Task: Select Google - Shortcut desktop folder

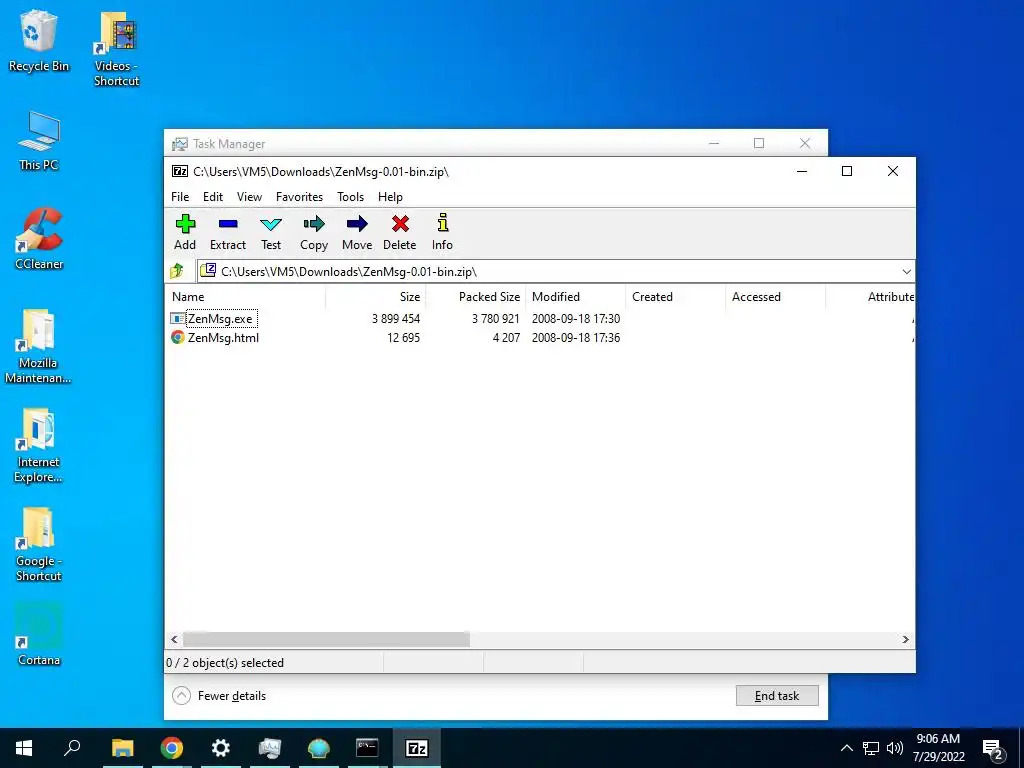Action: tap(38, 545)
